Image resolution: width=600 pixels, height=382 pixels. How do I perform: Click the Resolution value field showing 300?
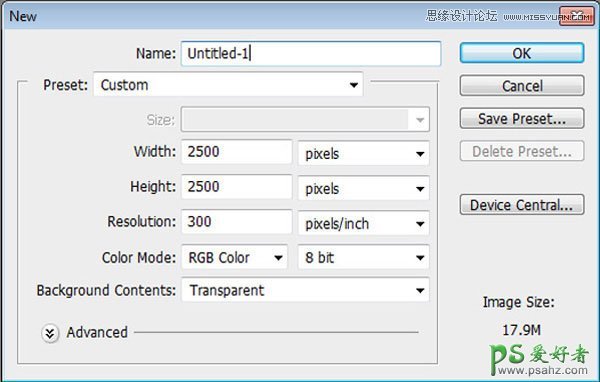point(236,222)
